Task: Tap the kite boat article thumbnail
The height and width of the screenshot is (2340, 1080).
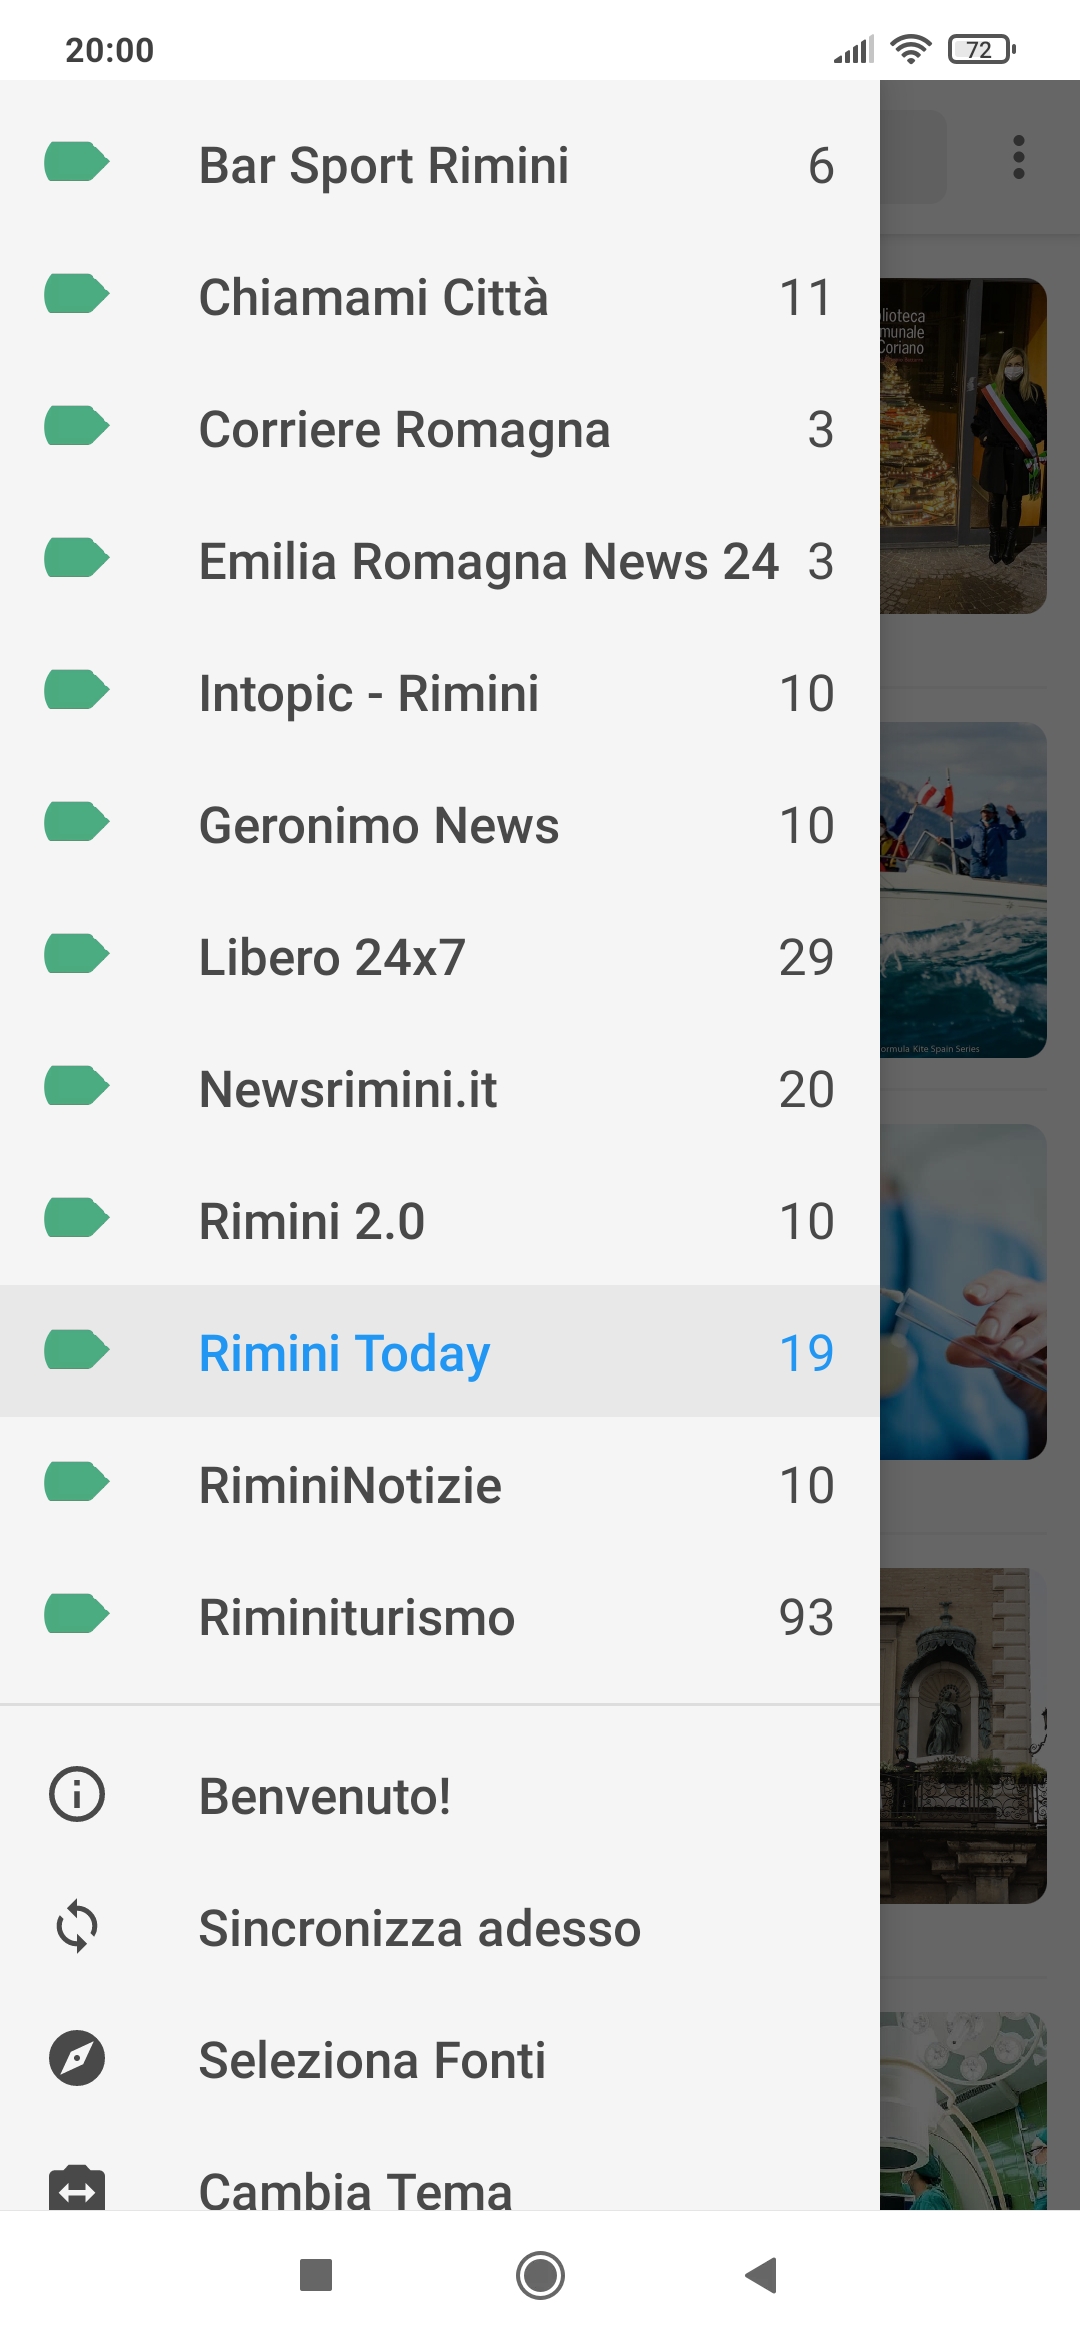Action: (x=963, y=890)
